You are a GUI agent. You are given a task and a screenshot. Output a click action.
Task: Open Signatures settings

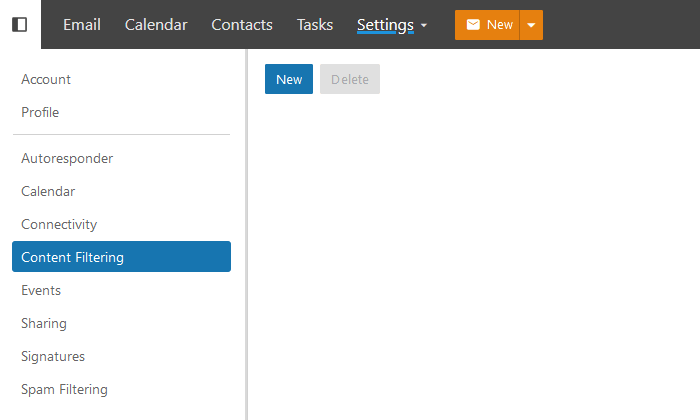pyautogui.click(x=53, y=357)
